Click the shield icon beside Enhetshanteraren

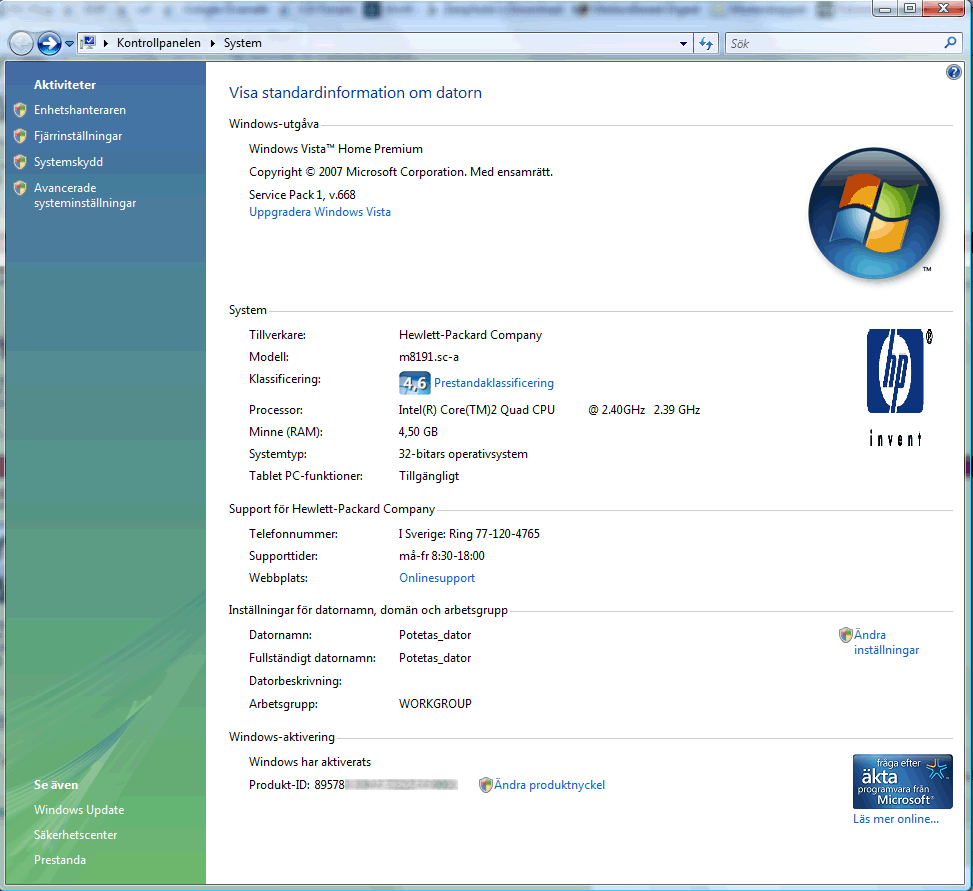tap(20, 110)
